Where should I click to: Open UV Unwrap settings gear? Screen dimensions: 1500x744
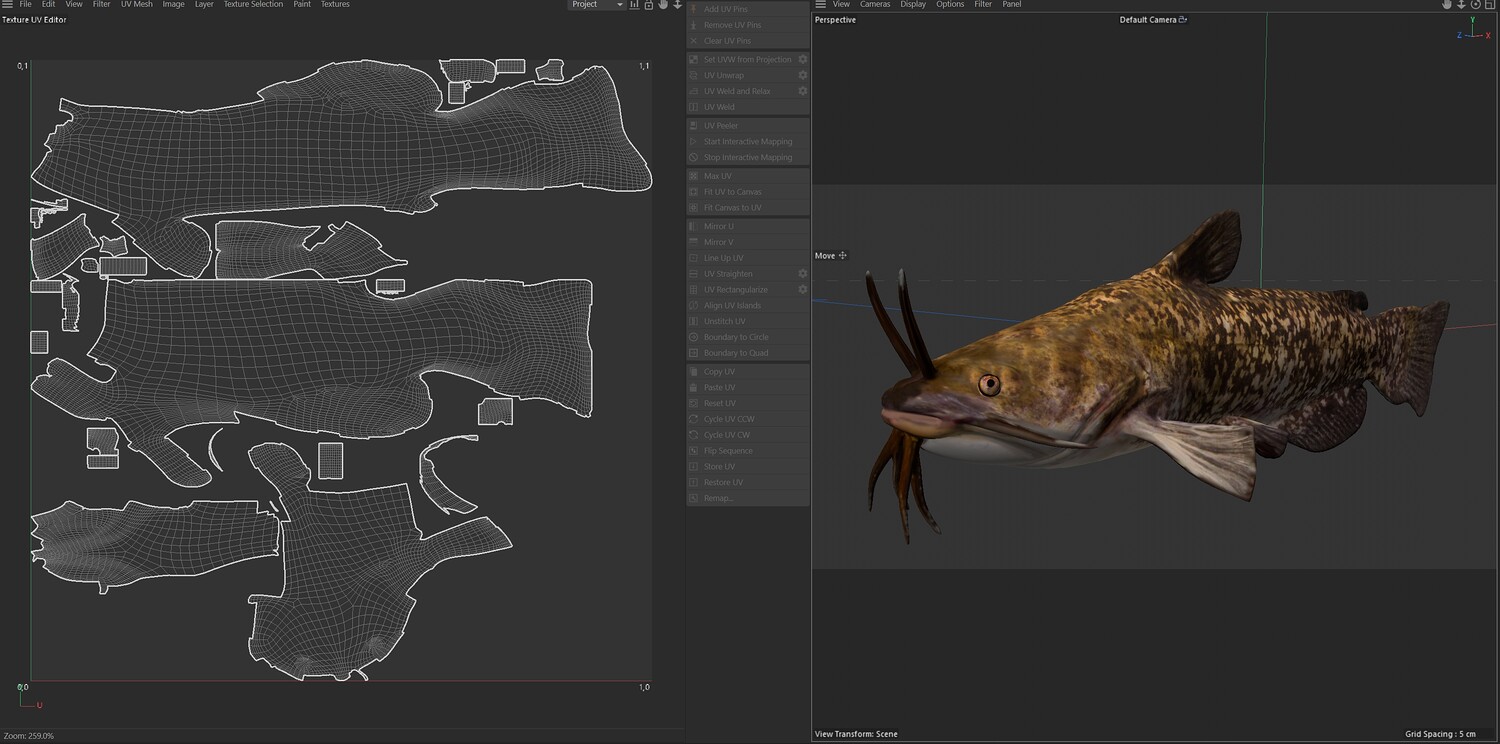point(802,75)
